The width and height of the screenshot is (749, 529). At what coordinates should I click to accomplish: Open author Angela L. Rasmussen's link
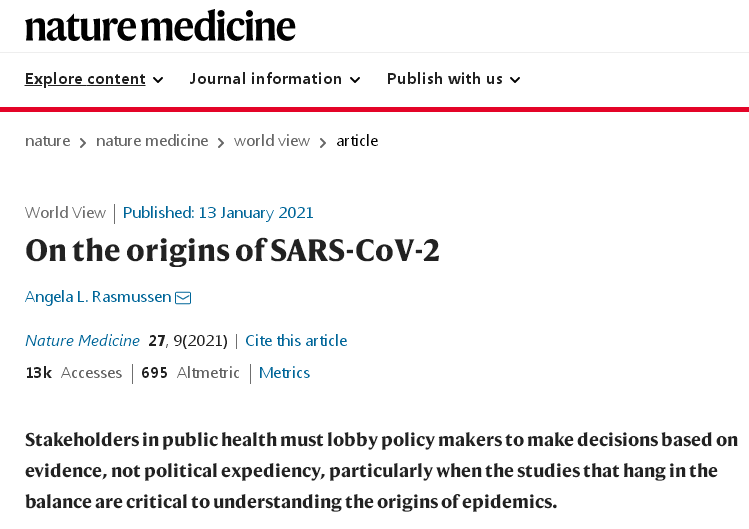pyautogui.click(x=98, y=297)
